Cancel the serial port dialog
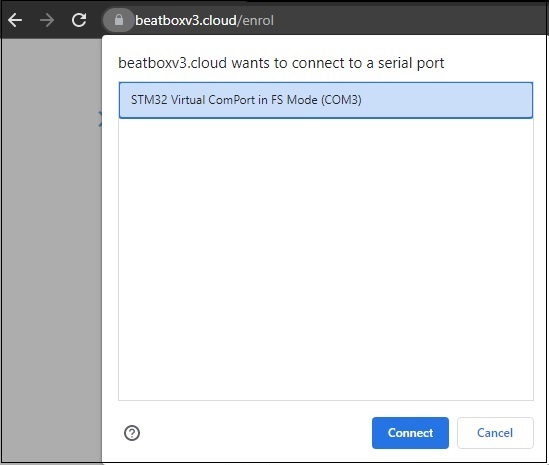Screen dimensions: 549x465 (495, 433)
